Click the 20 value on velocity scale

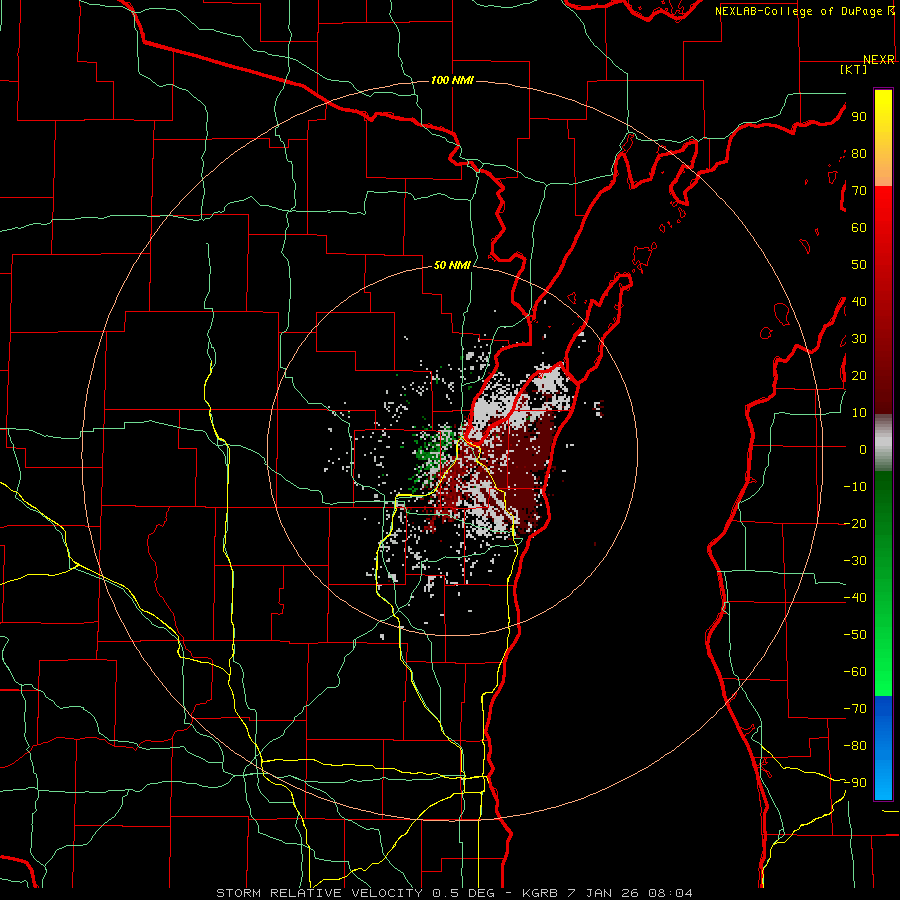859,375
